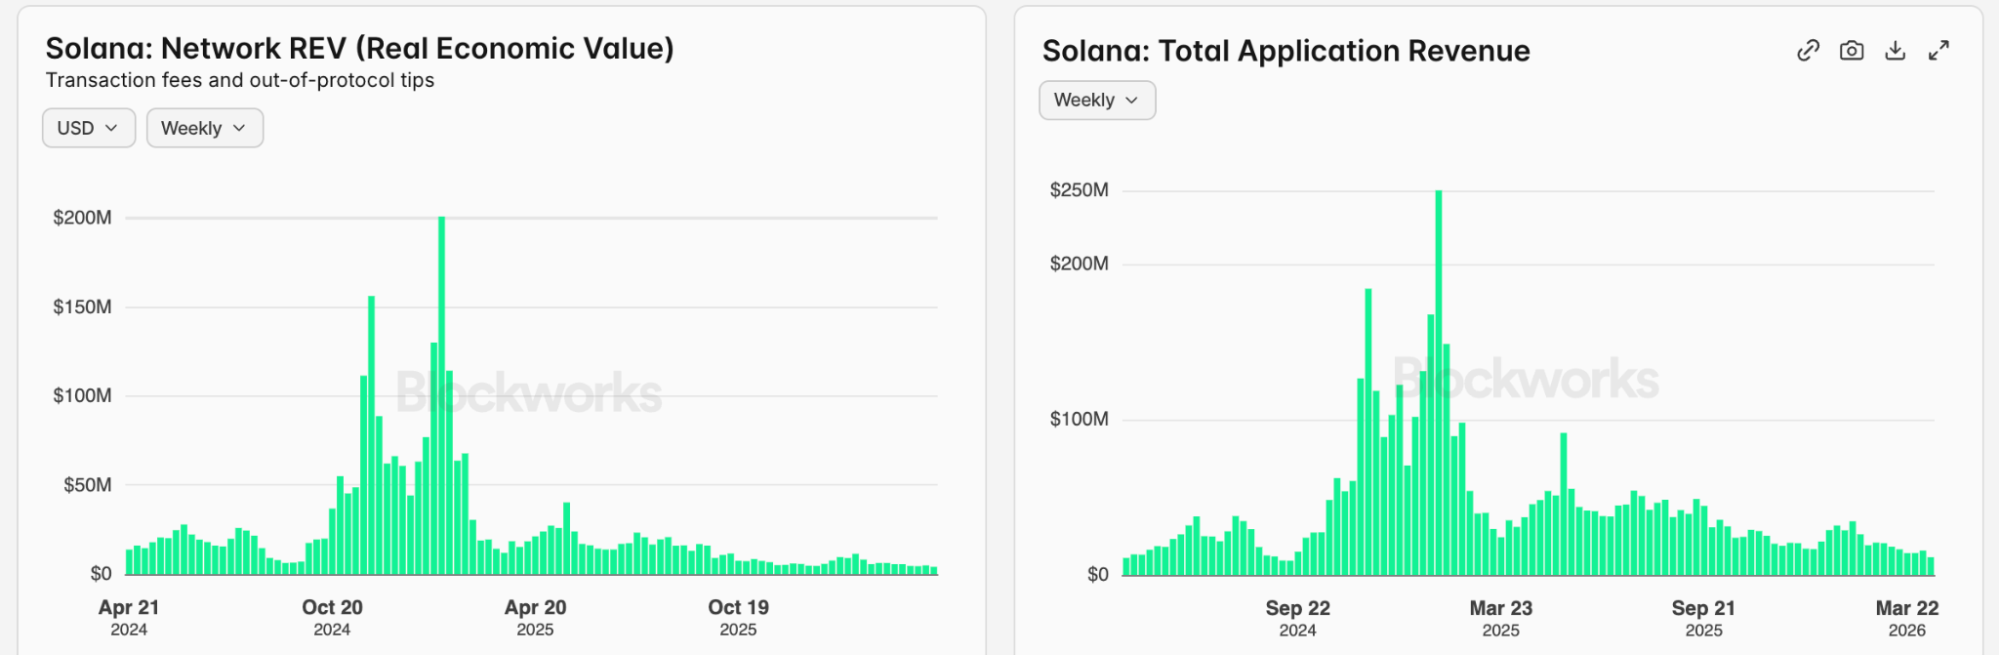Copy link to Total Application Revenue chart
The width and height of the screenshot is (1999, 655).
click(x=1807, y=51)
